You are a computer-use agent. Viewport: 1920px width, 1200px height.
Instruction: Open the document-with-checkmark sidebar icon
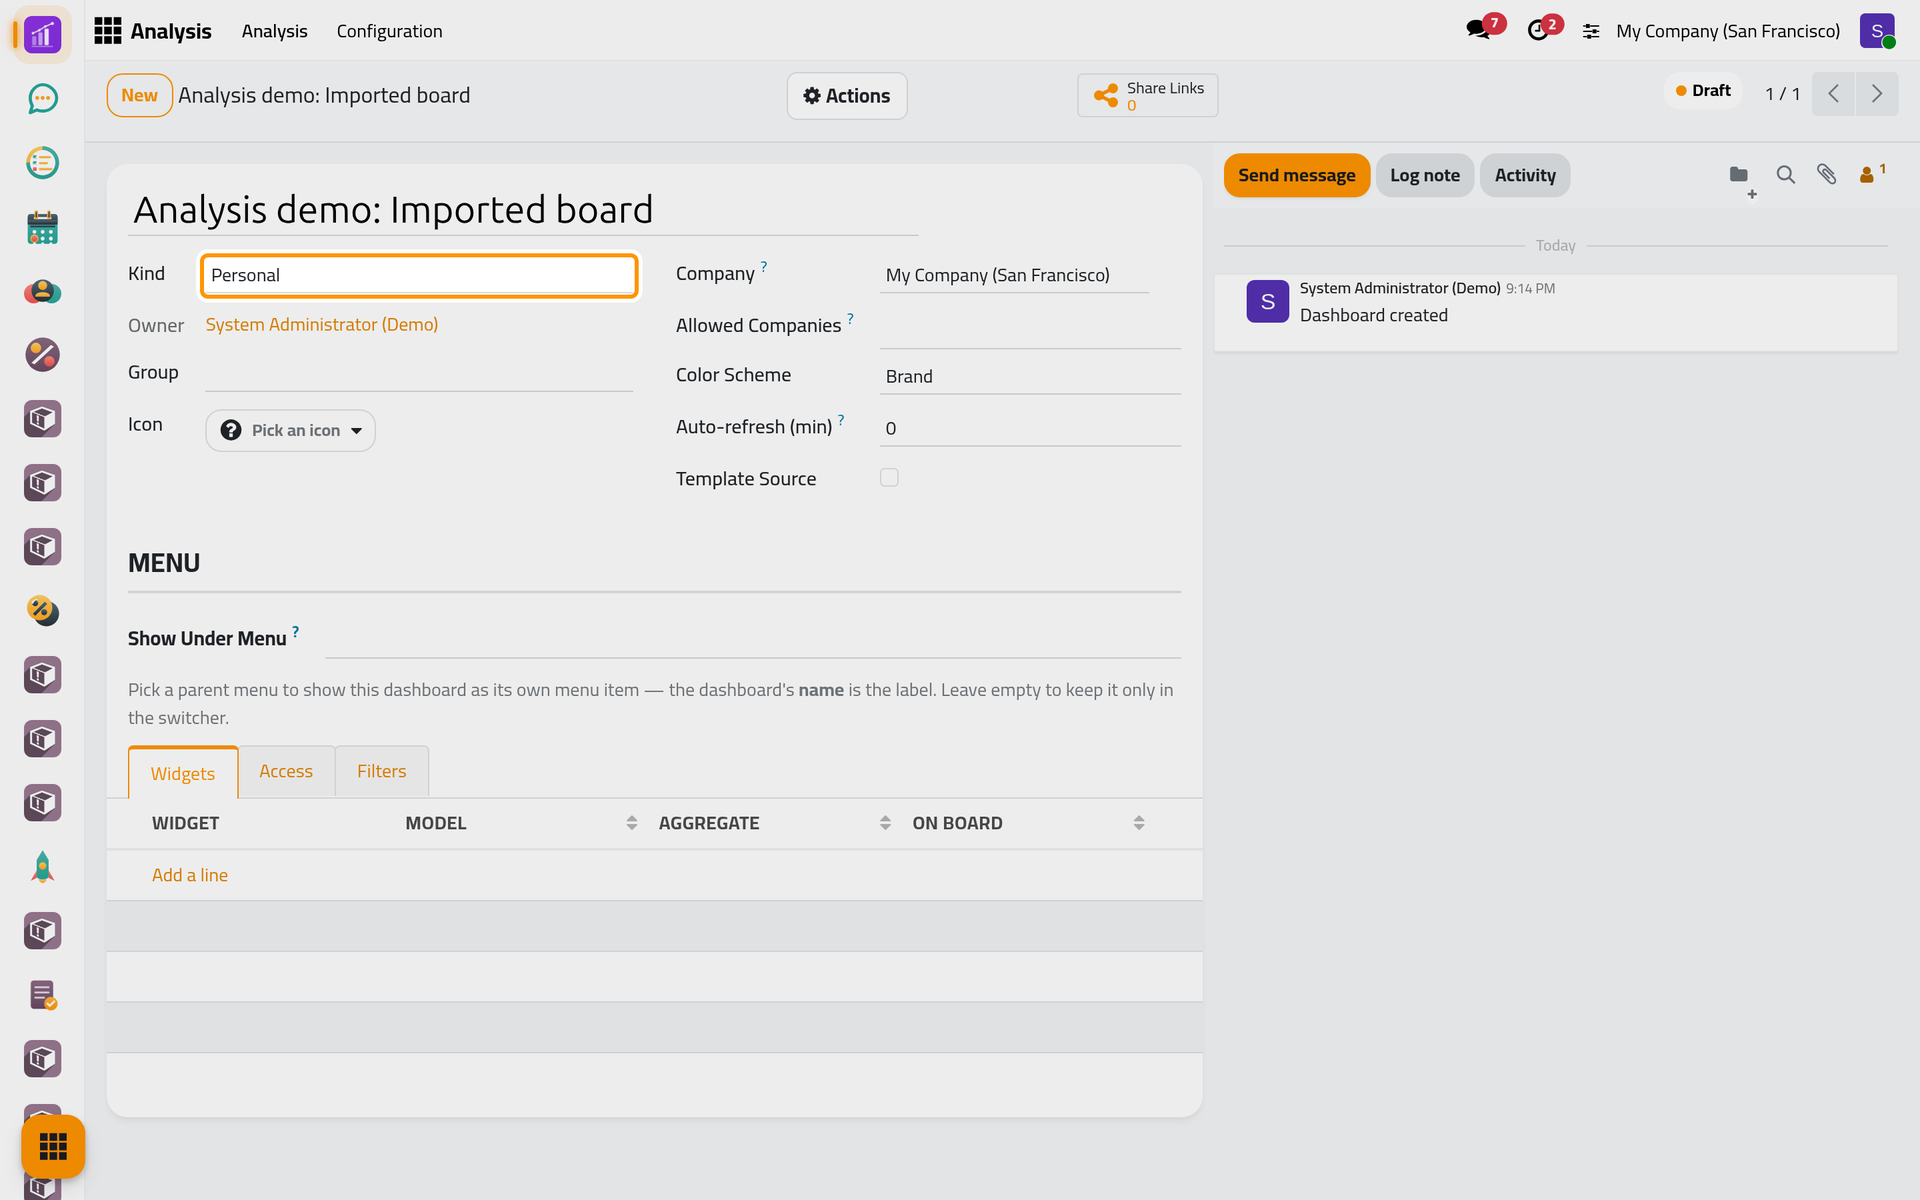click(42, 995)
